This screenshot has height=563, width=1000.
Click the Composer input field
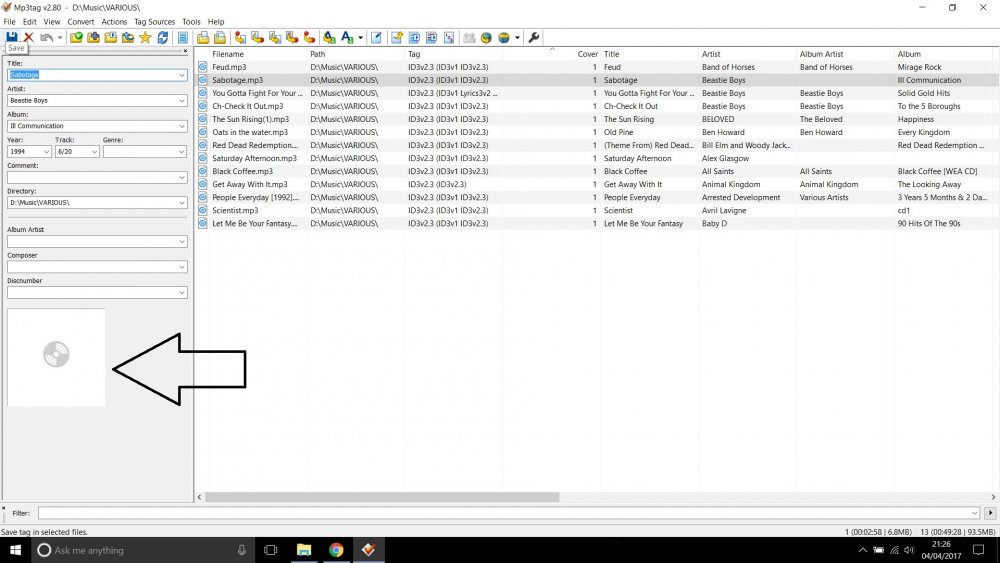(x=97, y=267)
